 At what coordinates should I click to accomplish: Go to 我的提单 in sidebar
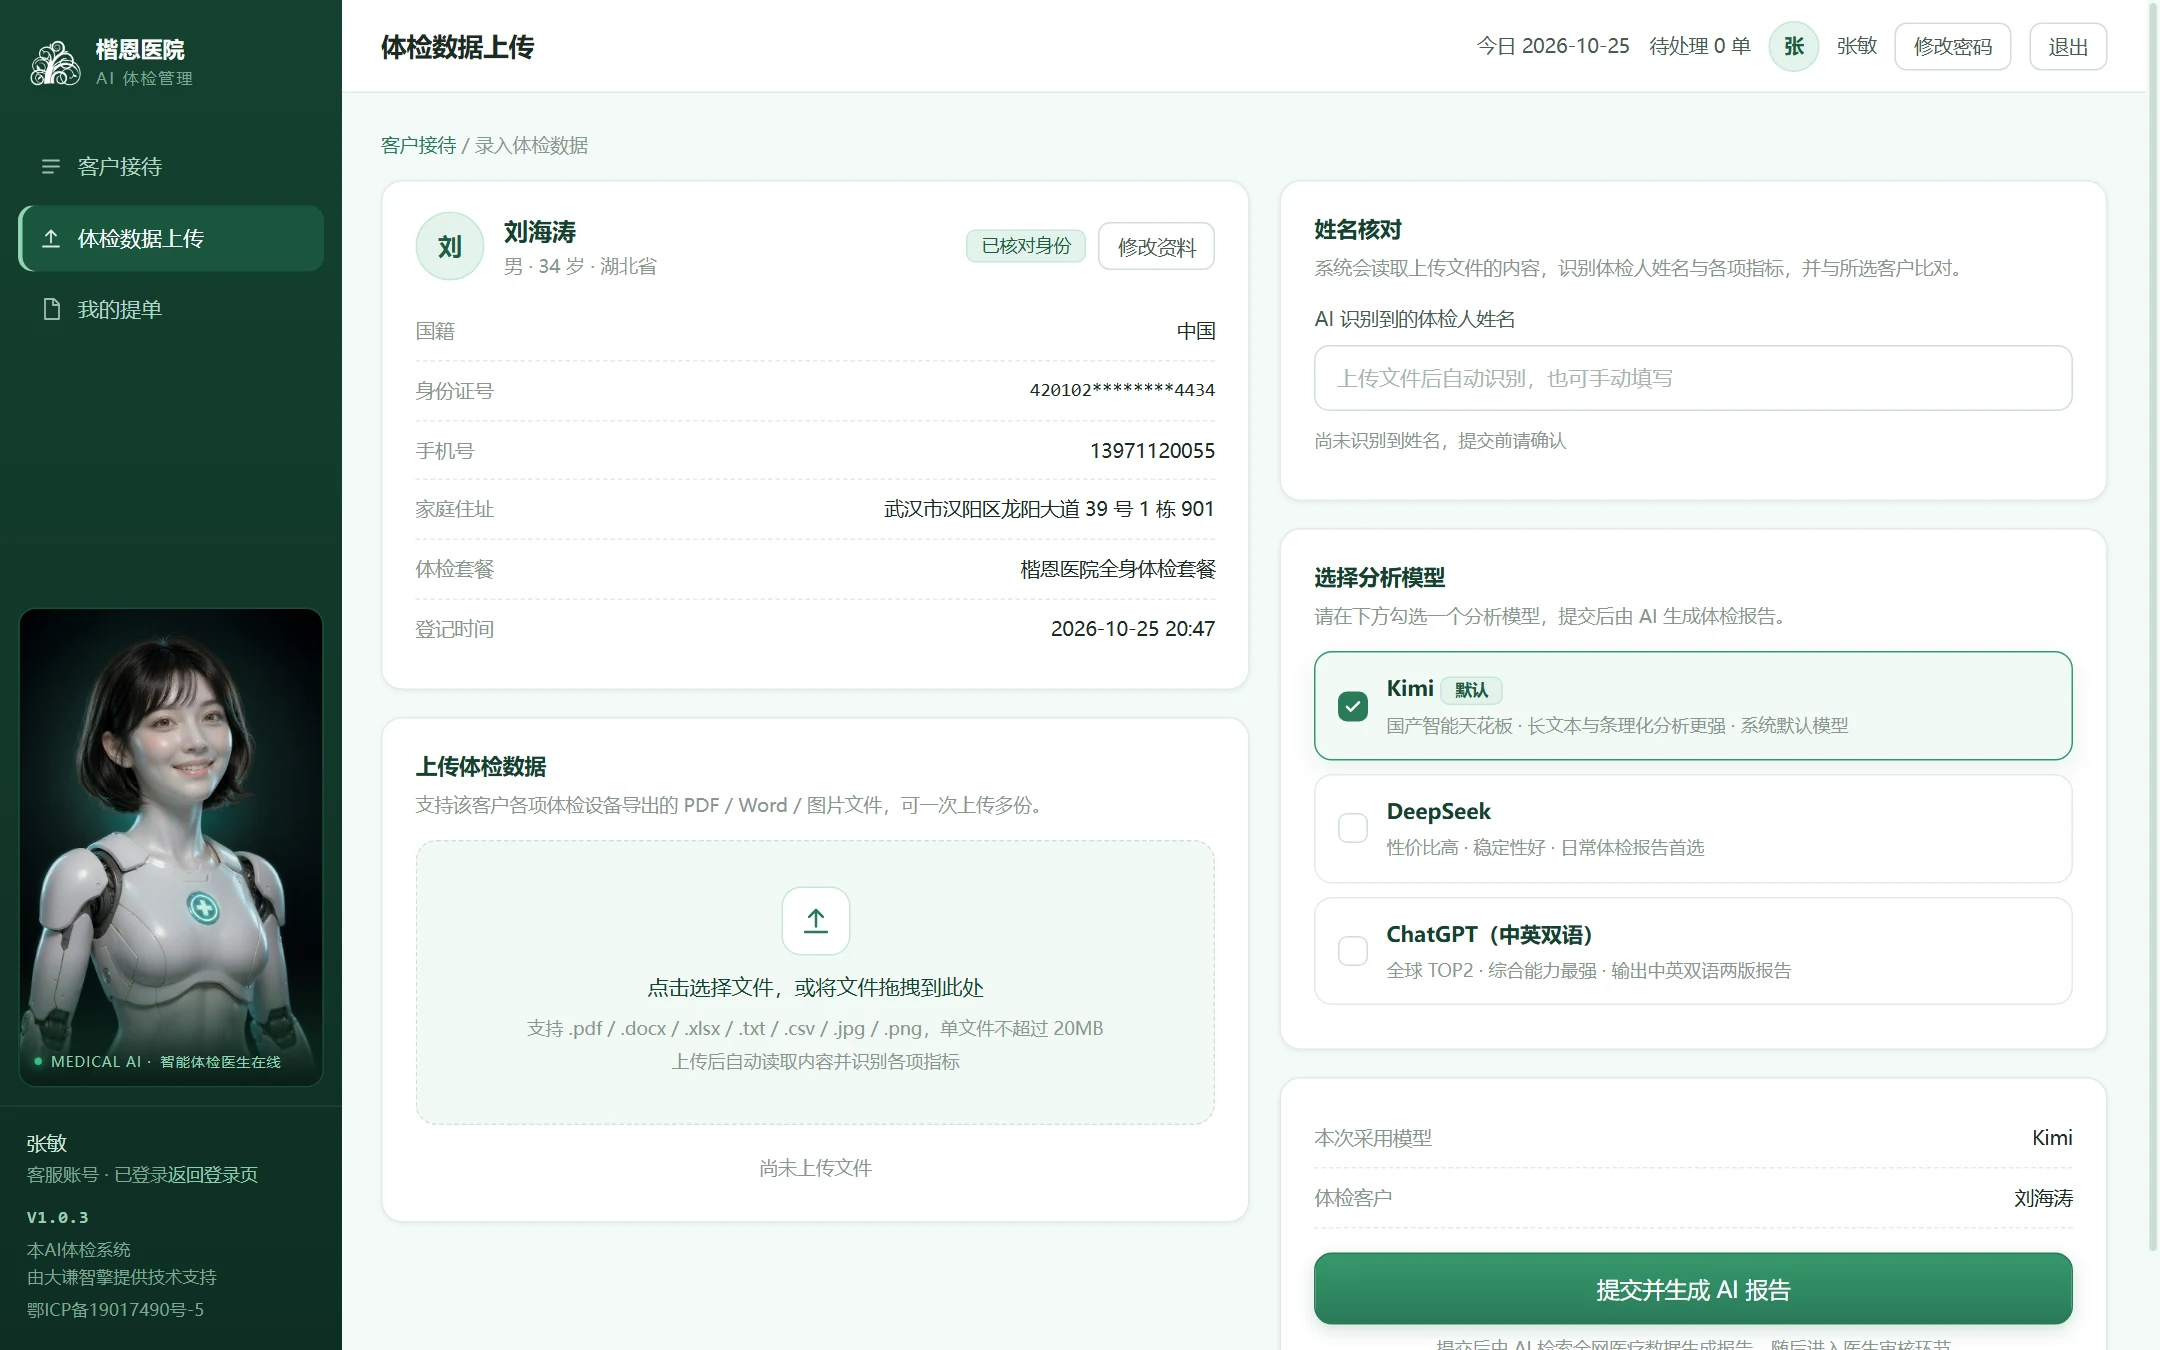[x=171, y=309]
